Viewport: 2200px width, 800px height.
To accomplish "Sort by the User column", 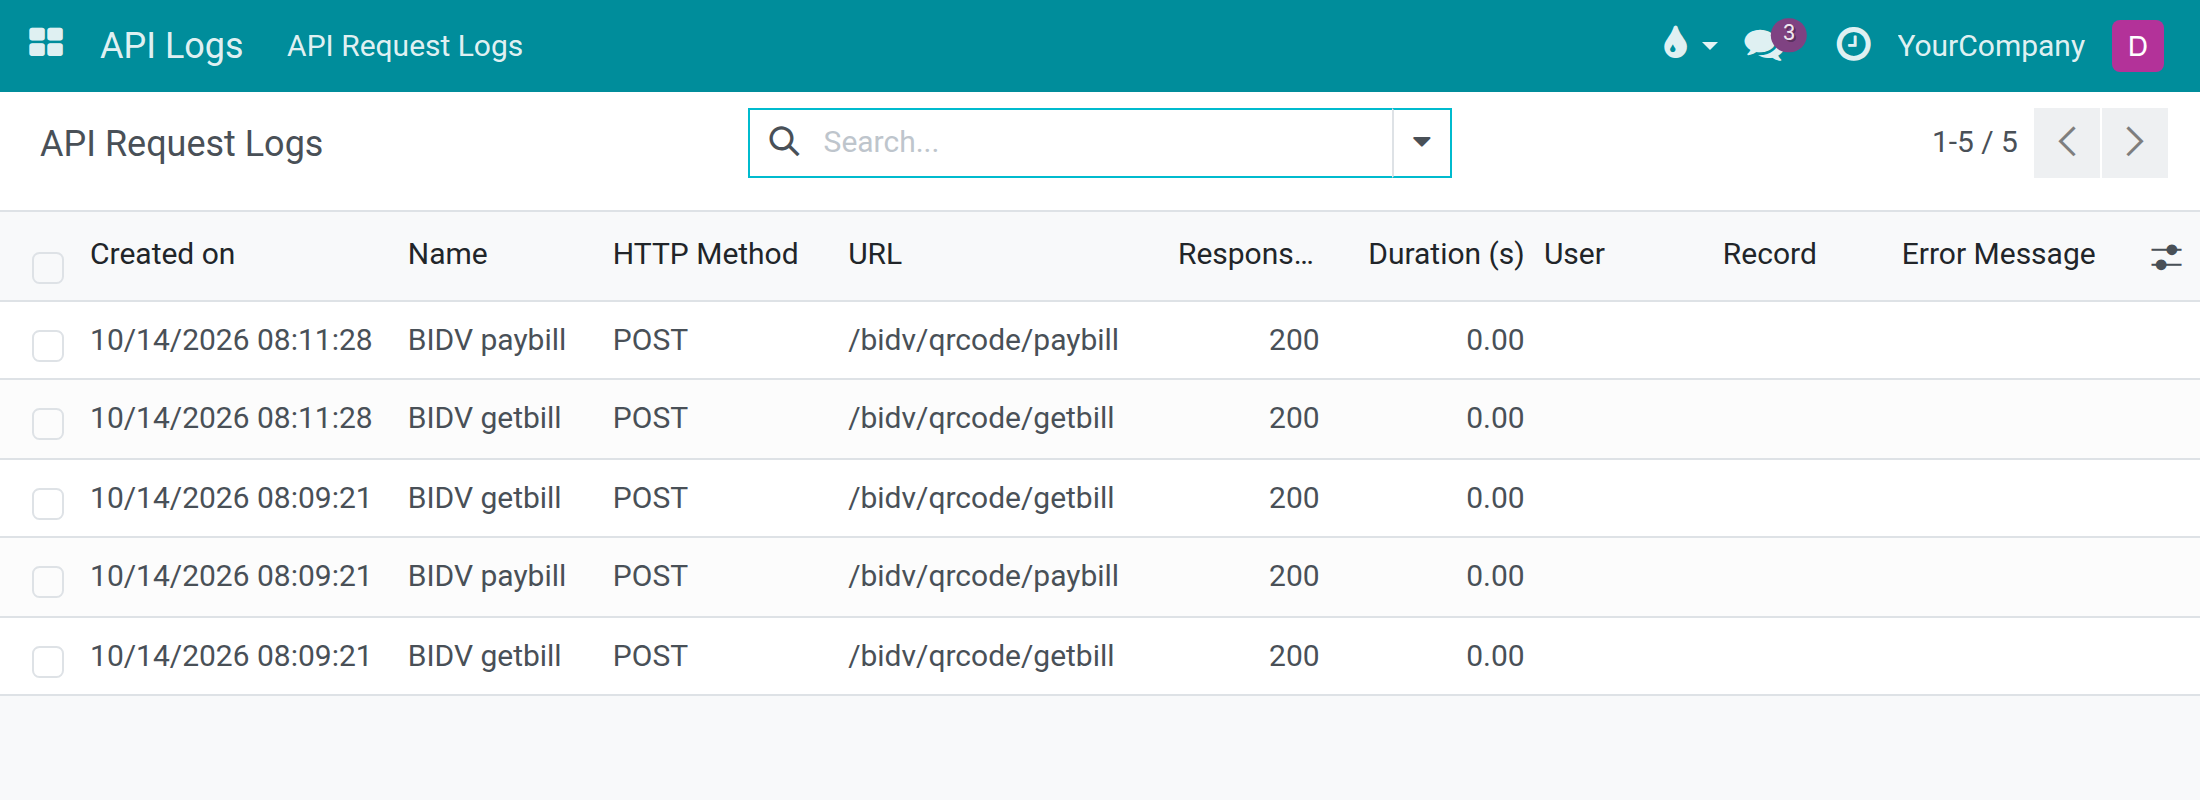I will [x=1574, y=254].
